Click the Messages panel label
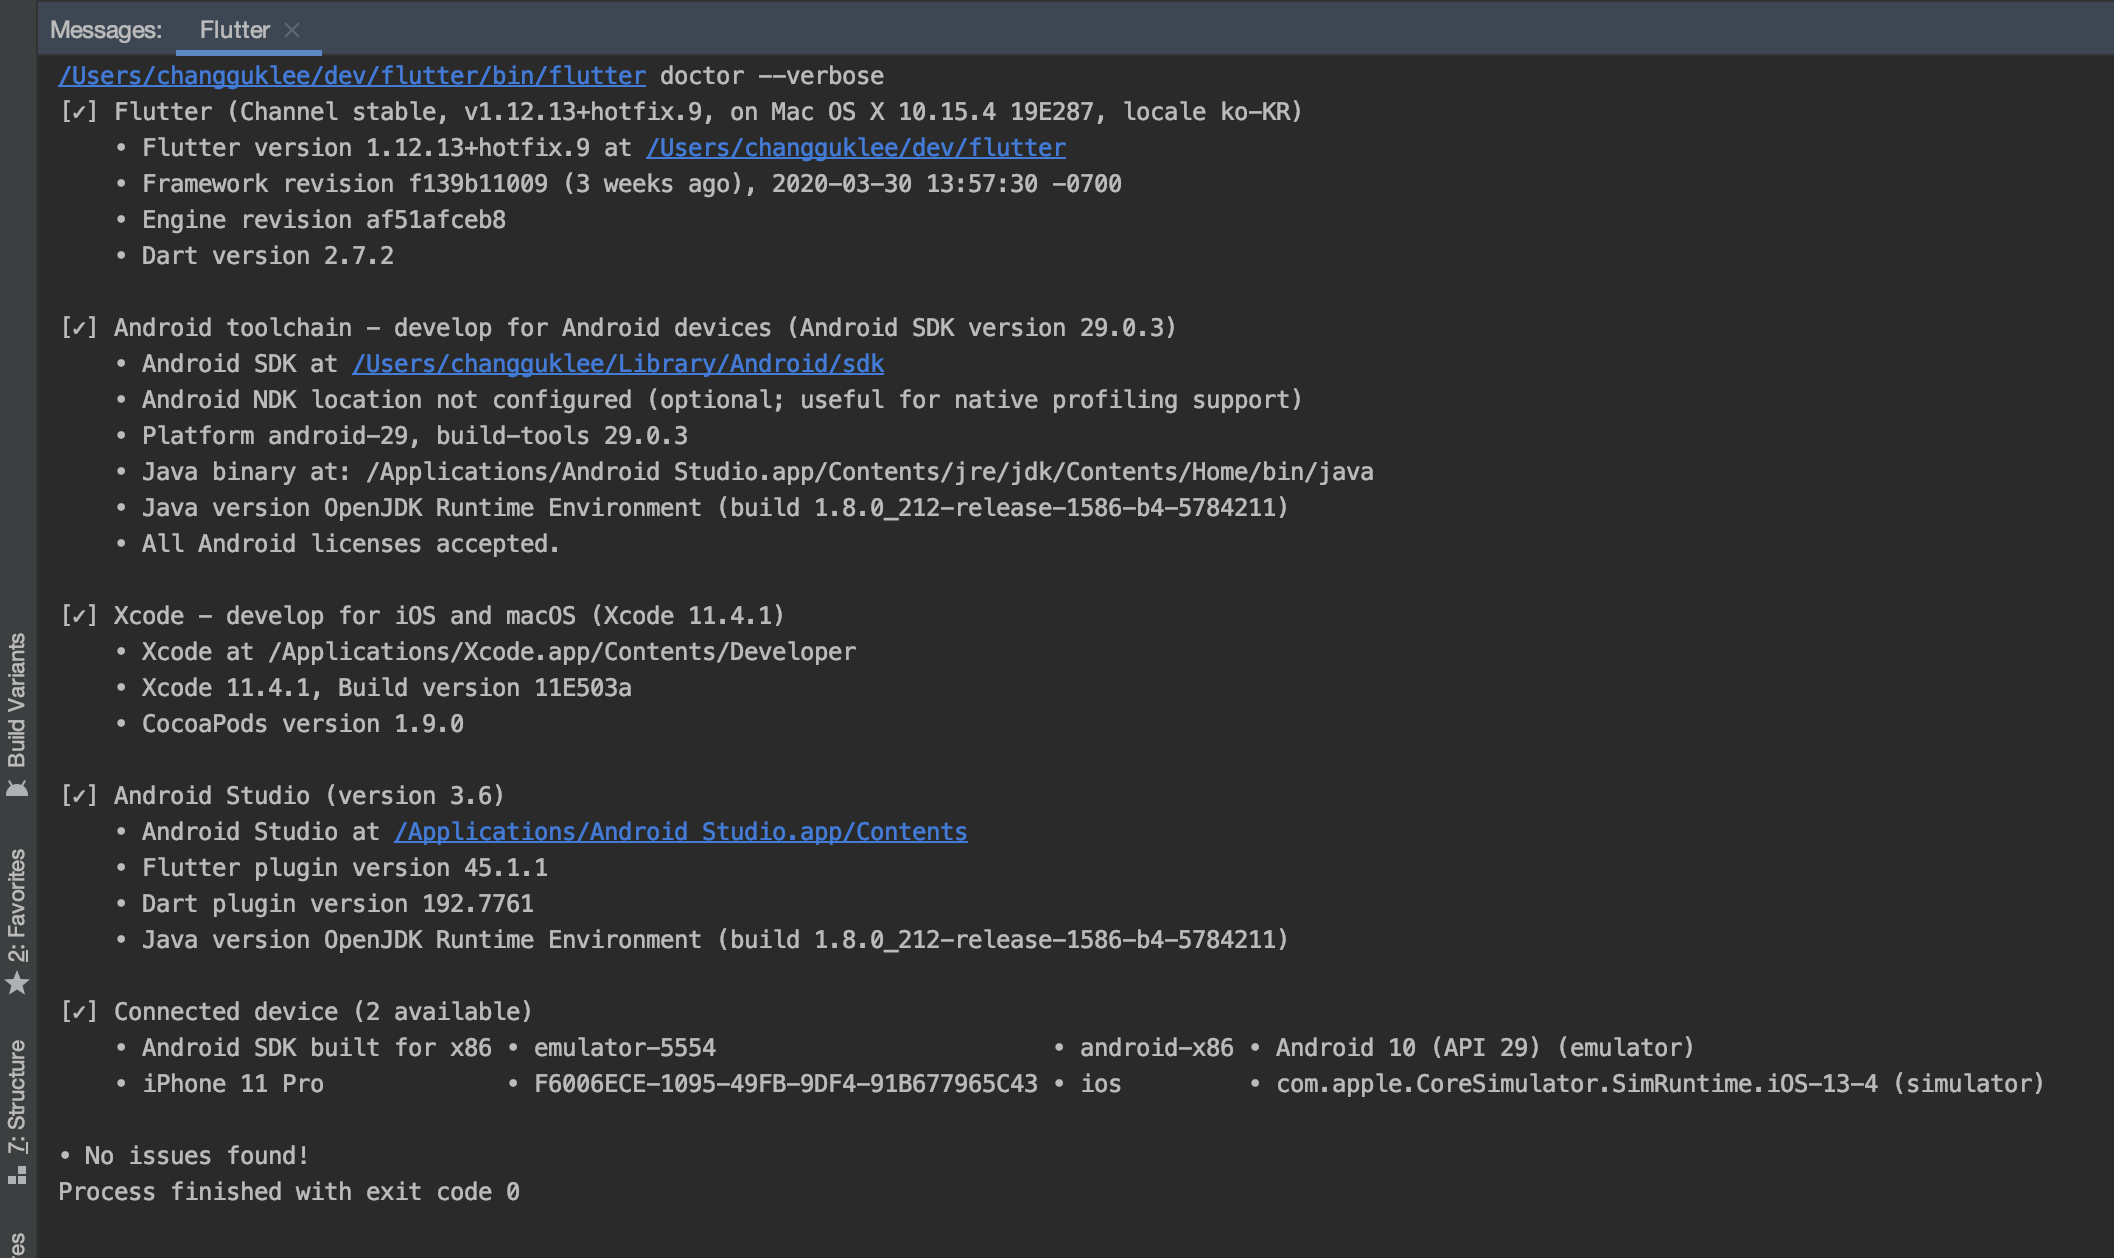 (x=105, y=30)
